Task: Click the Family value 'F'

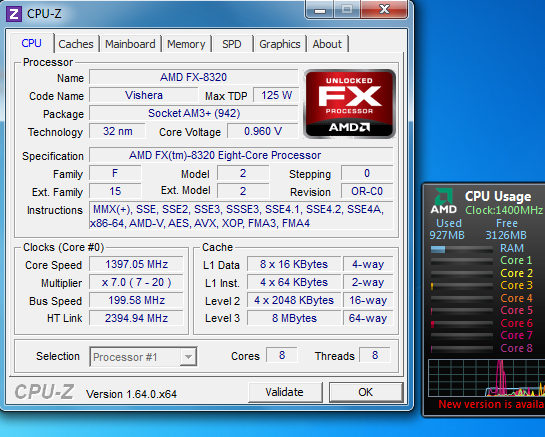Action: pos(115,173)
